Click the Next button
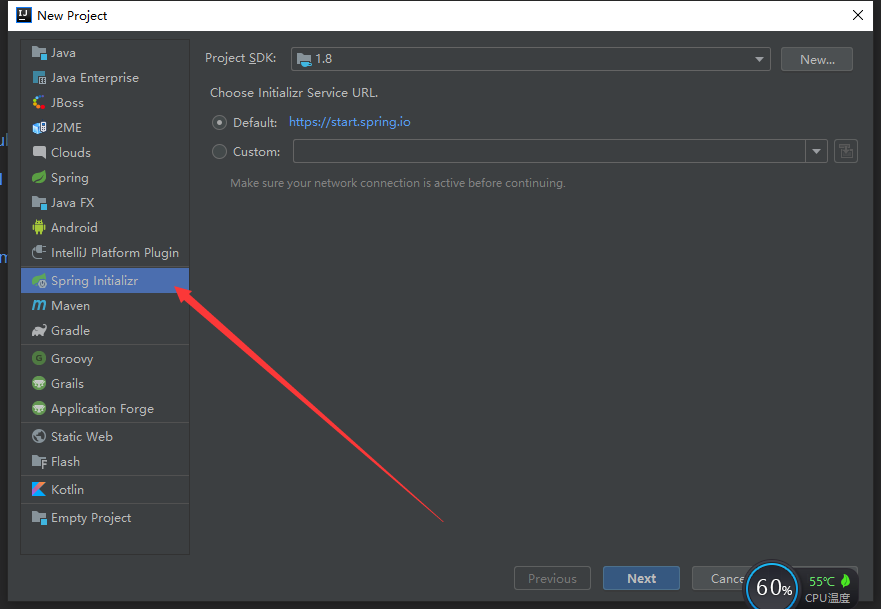The image size is (881, 609). 641,578
